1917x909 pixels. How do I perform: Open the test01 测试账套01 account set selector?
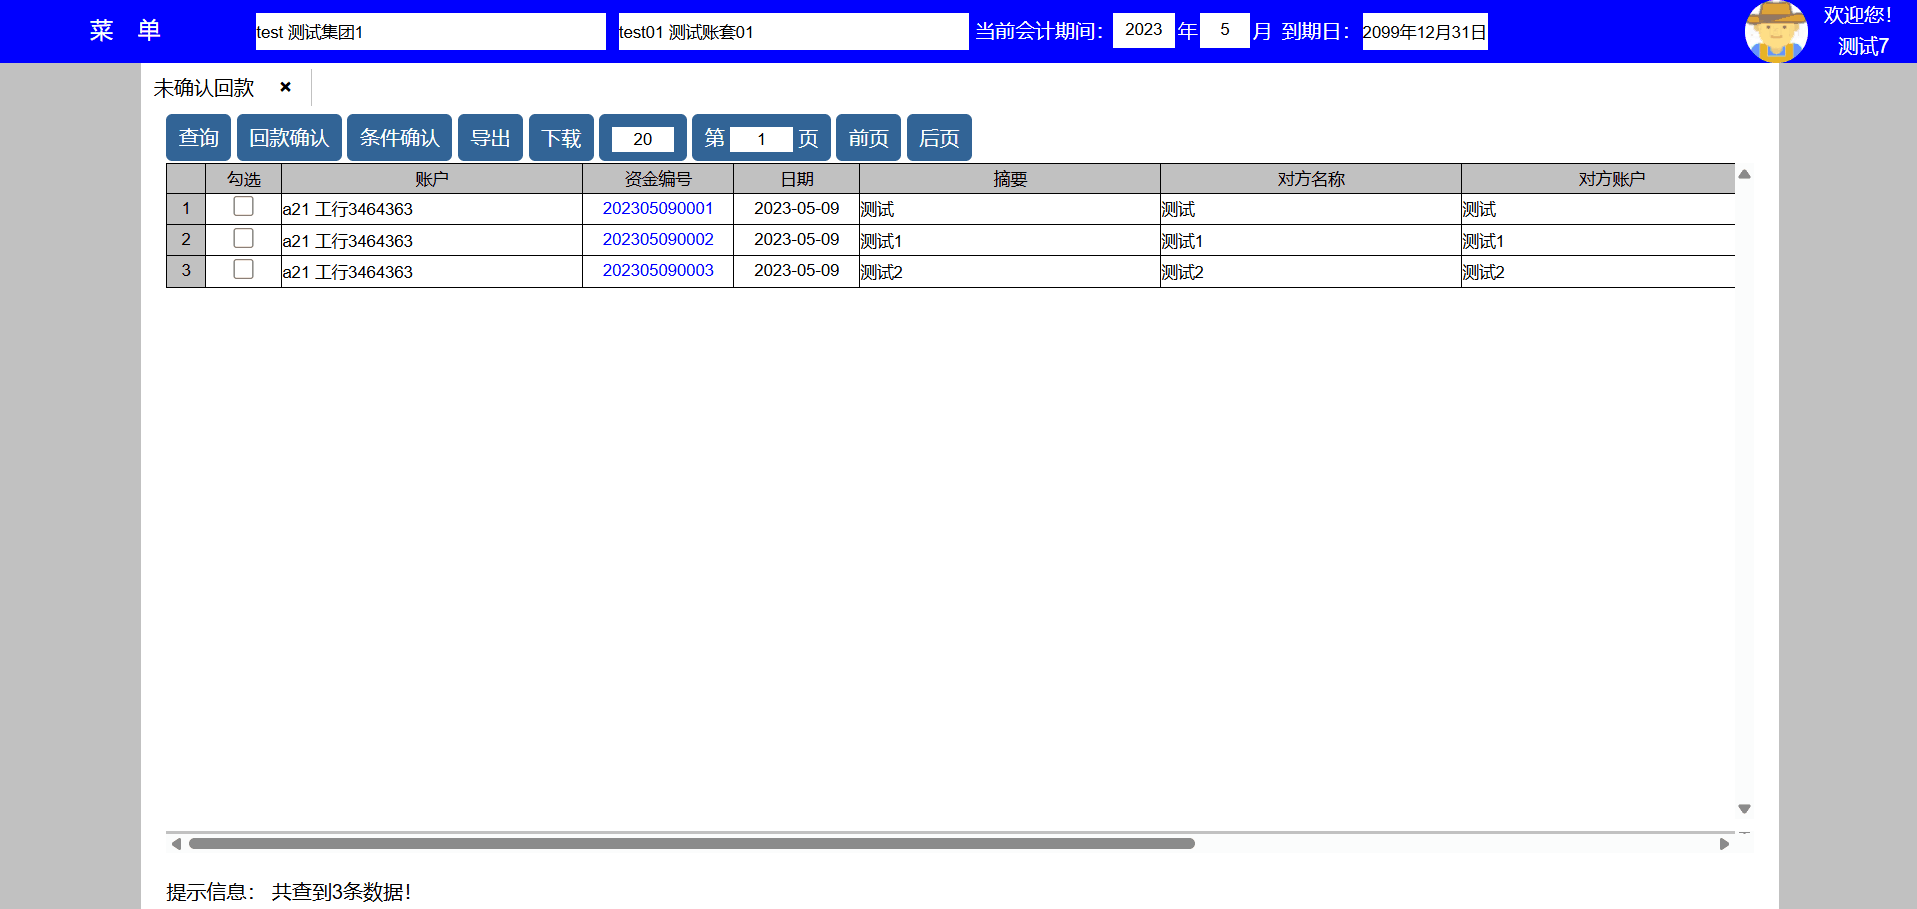pyautogui.click(x=792, y=31)
